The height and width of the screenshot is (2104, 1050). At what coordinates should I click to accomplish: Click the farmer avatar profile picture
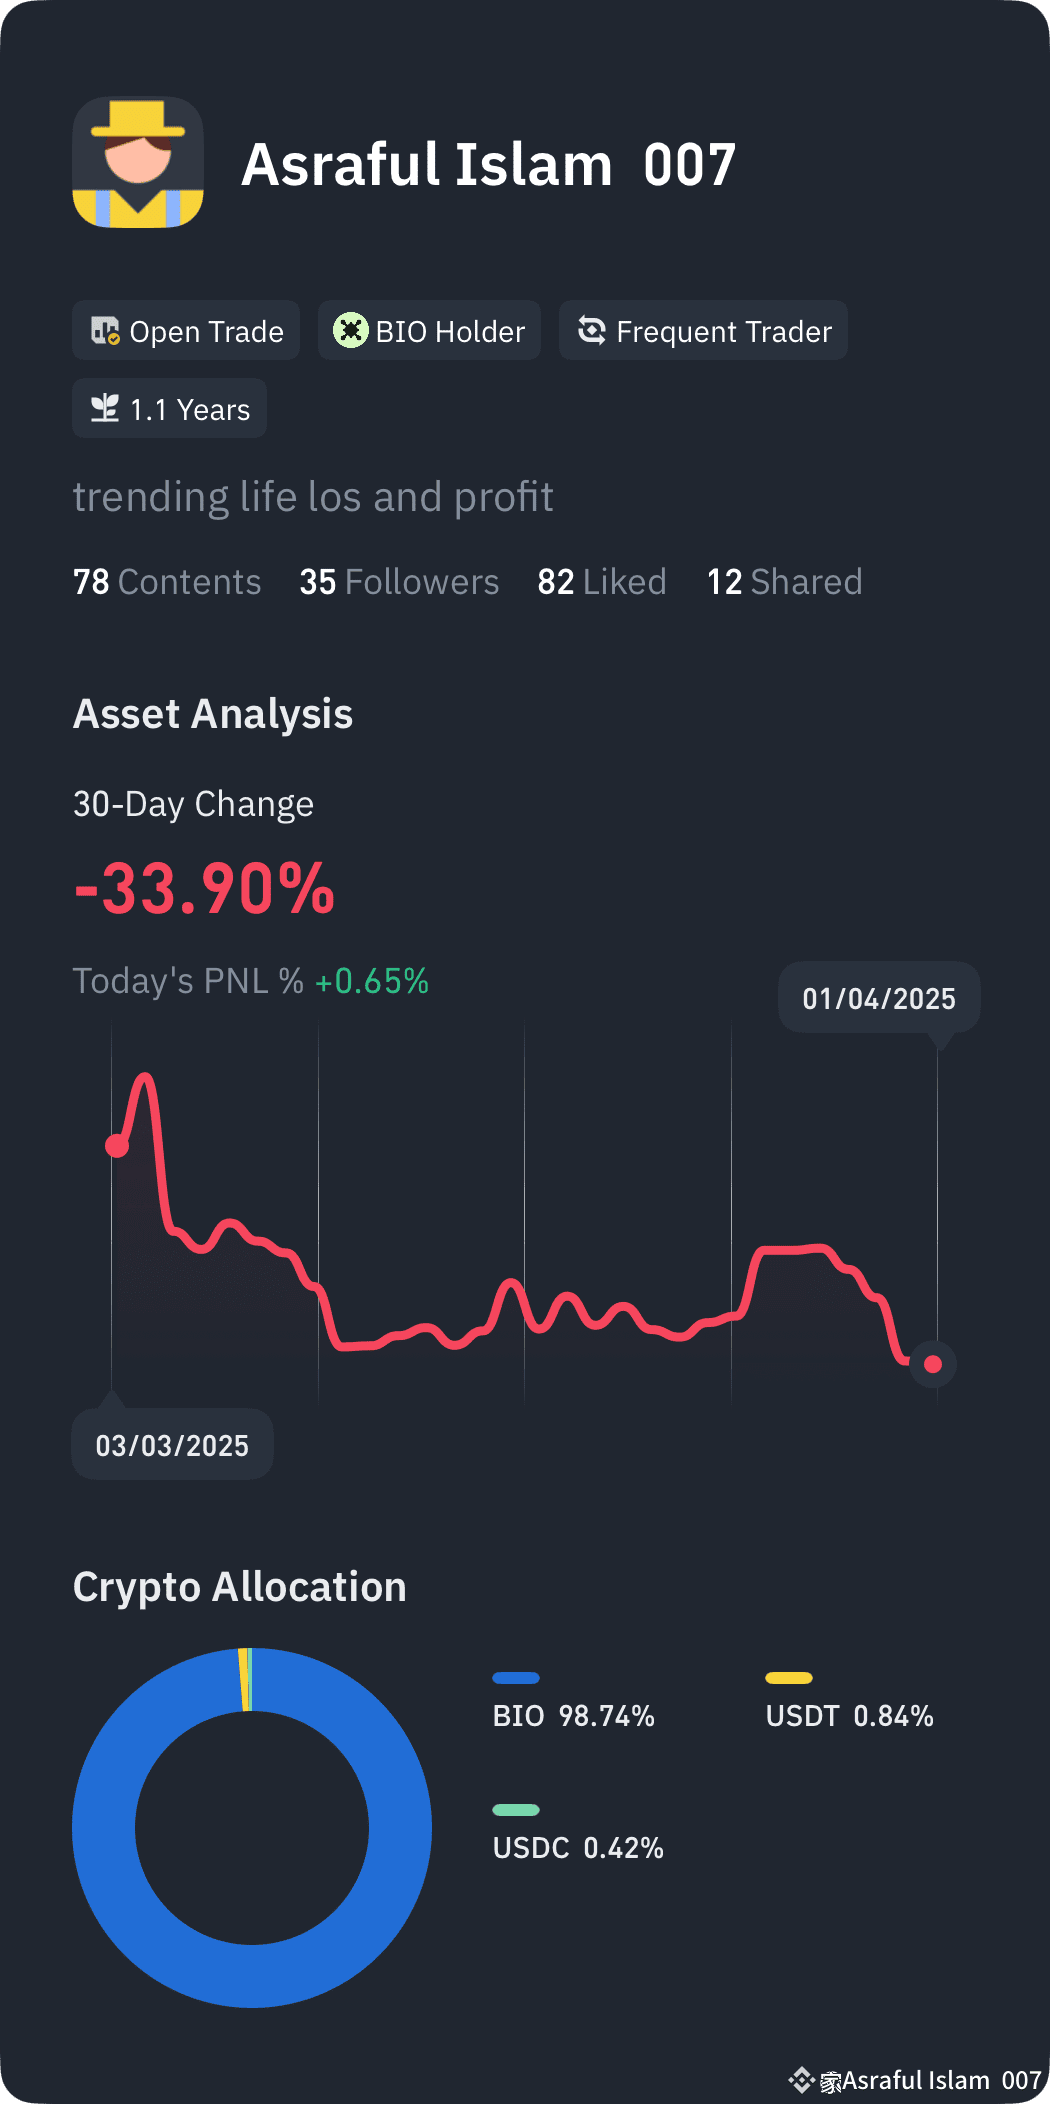coord(138,162)
